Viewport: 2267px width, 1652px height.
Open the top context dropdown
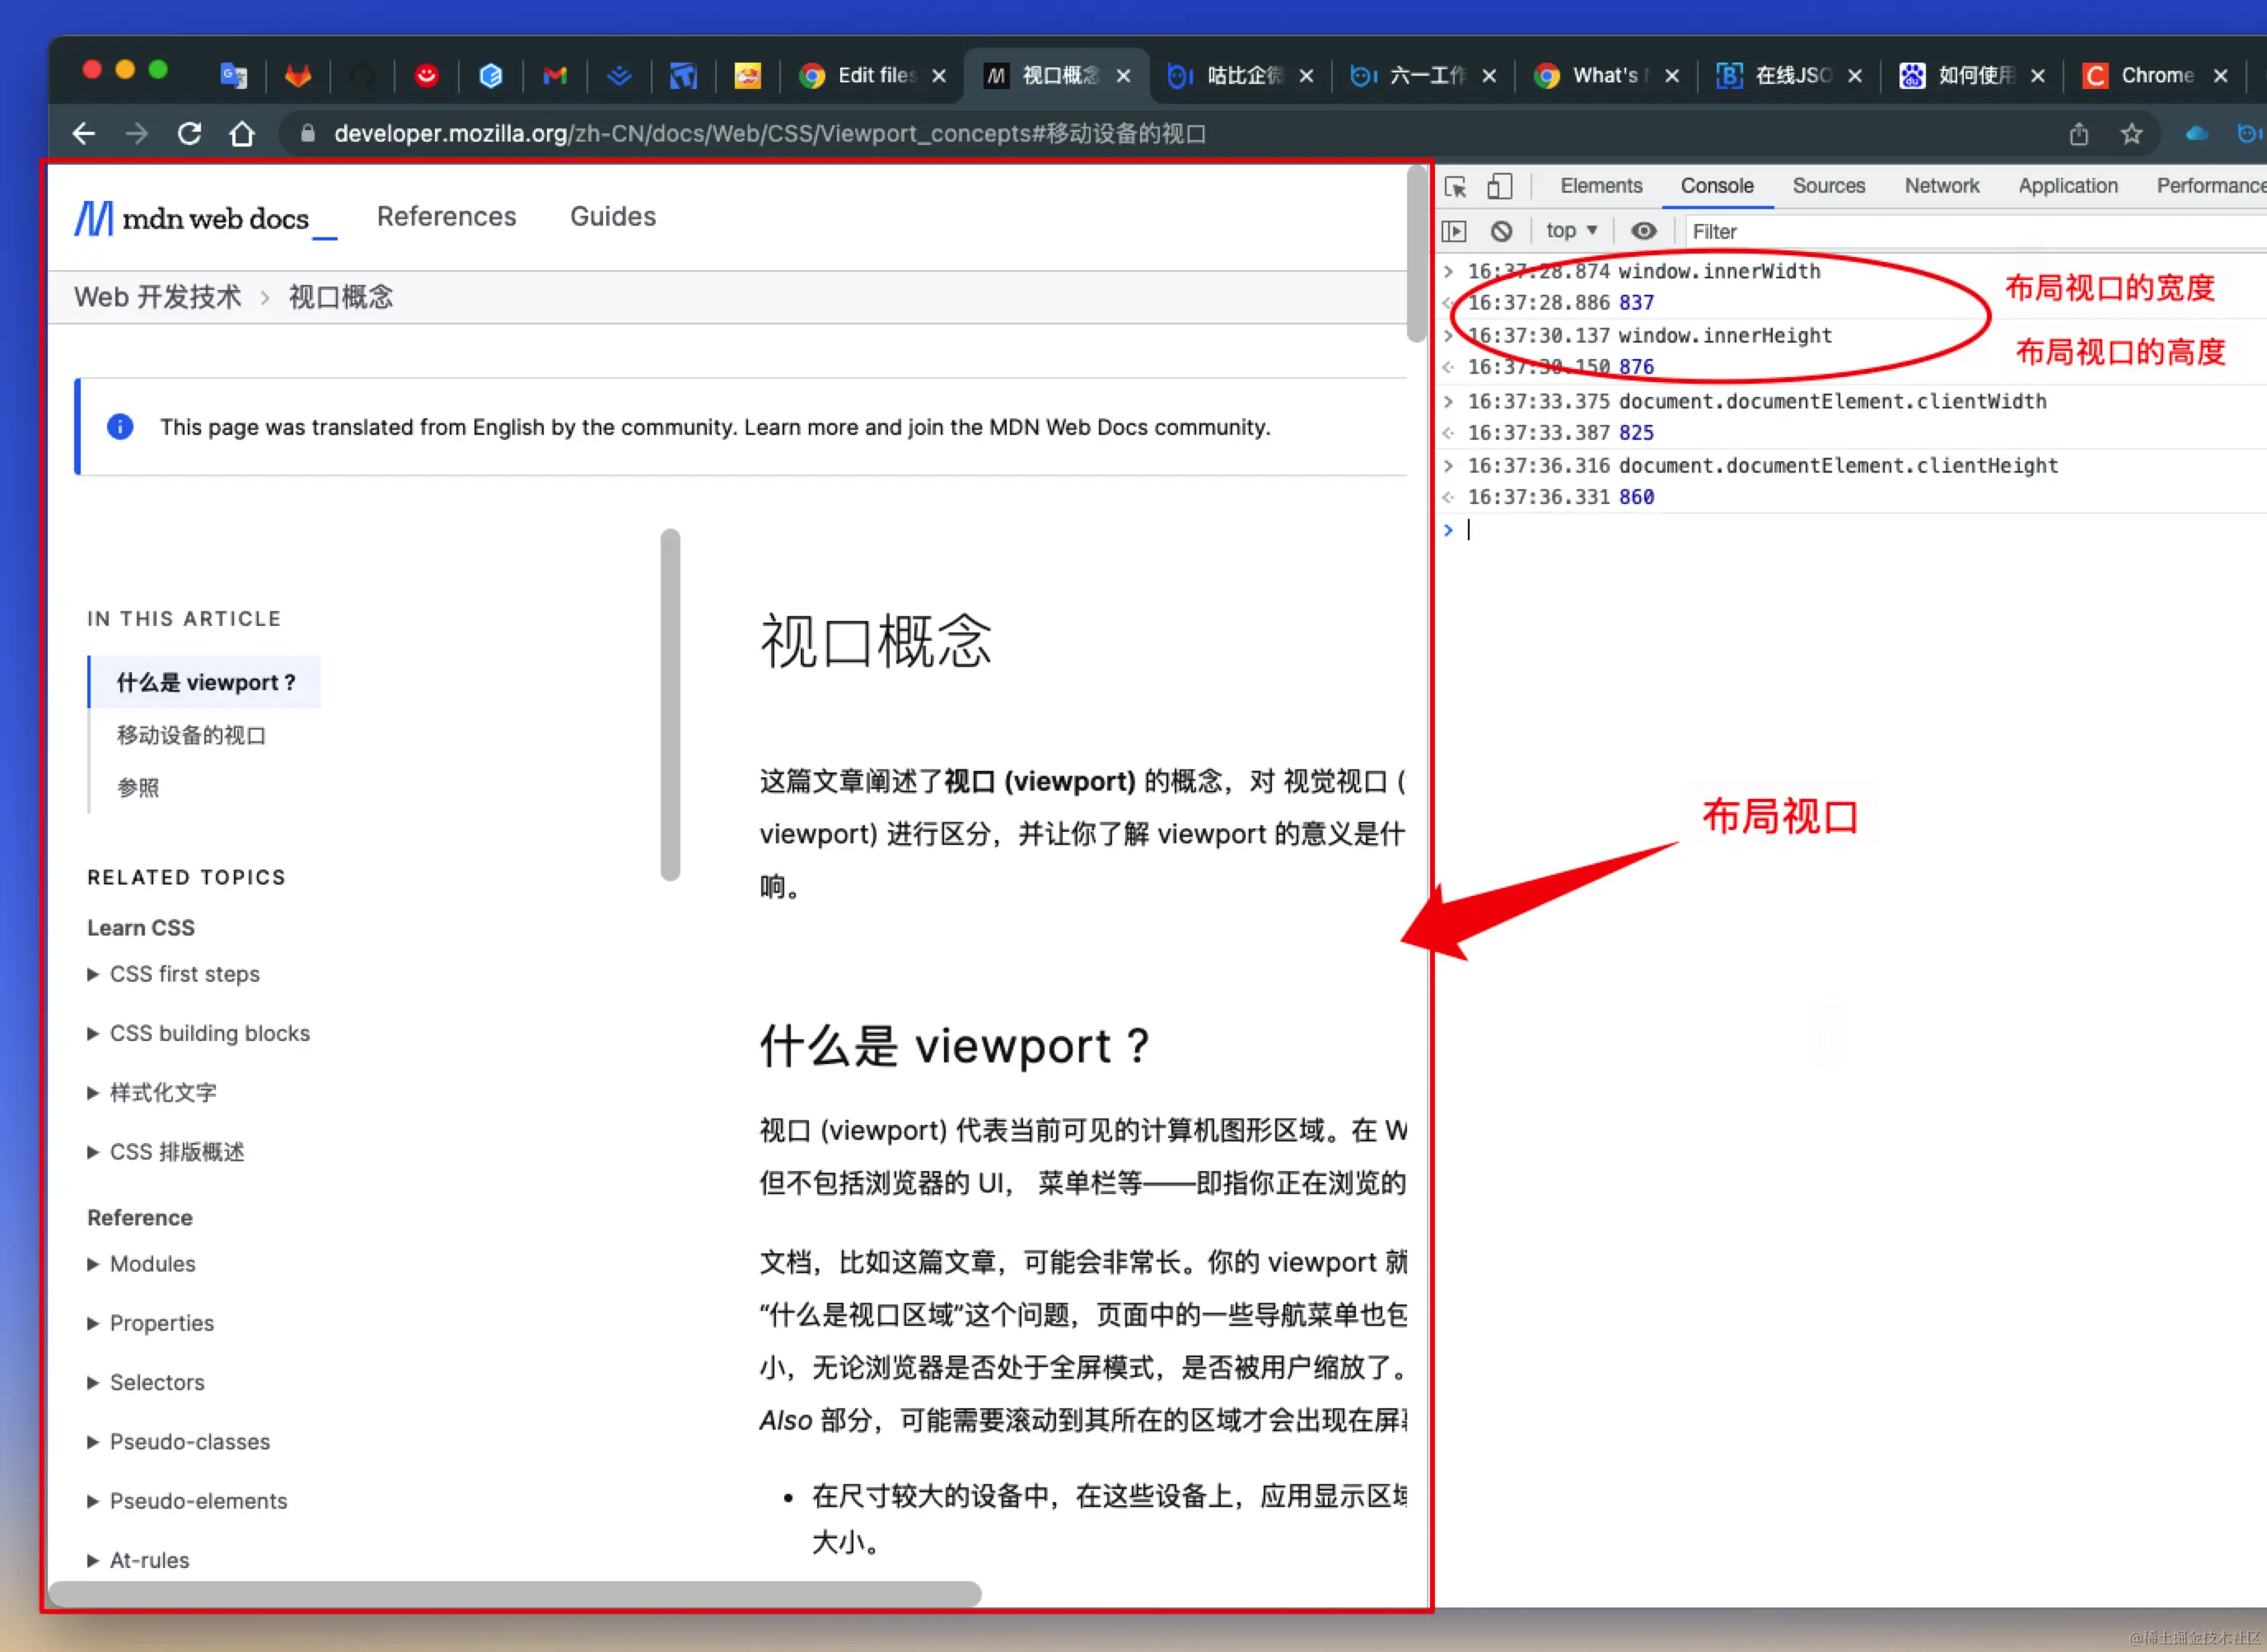coord(1571,231)
